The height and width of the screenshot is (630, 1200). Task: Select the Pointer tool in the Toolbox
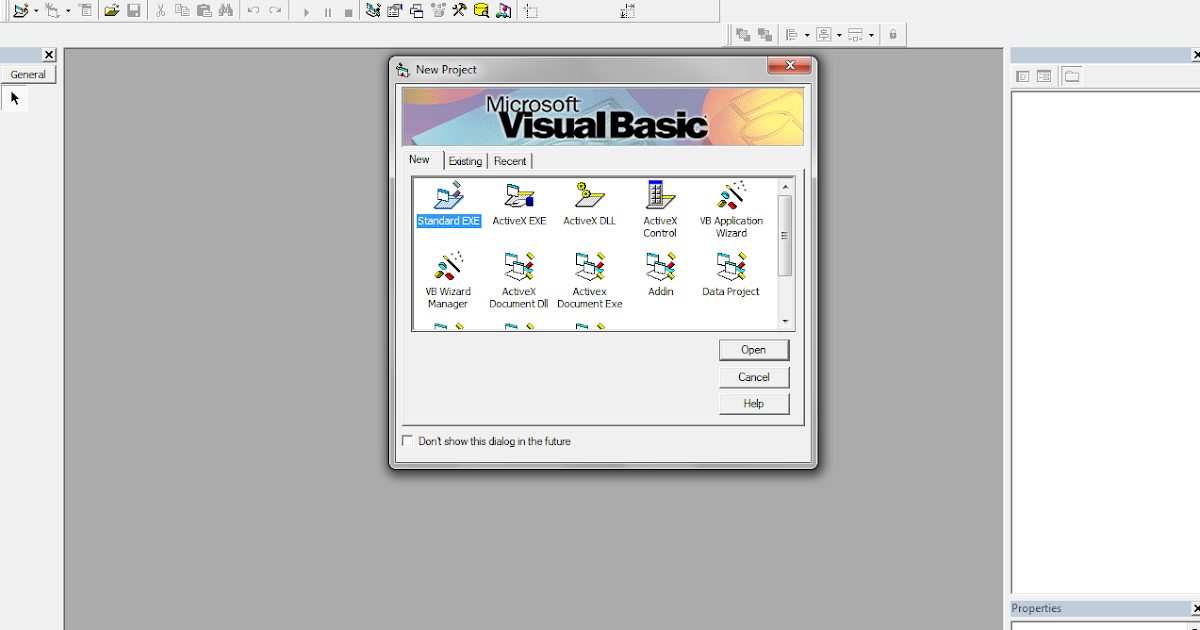pos(15,98)
